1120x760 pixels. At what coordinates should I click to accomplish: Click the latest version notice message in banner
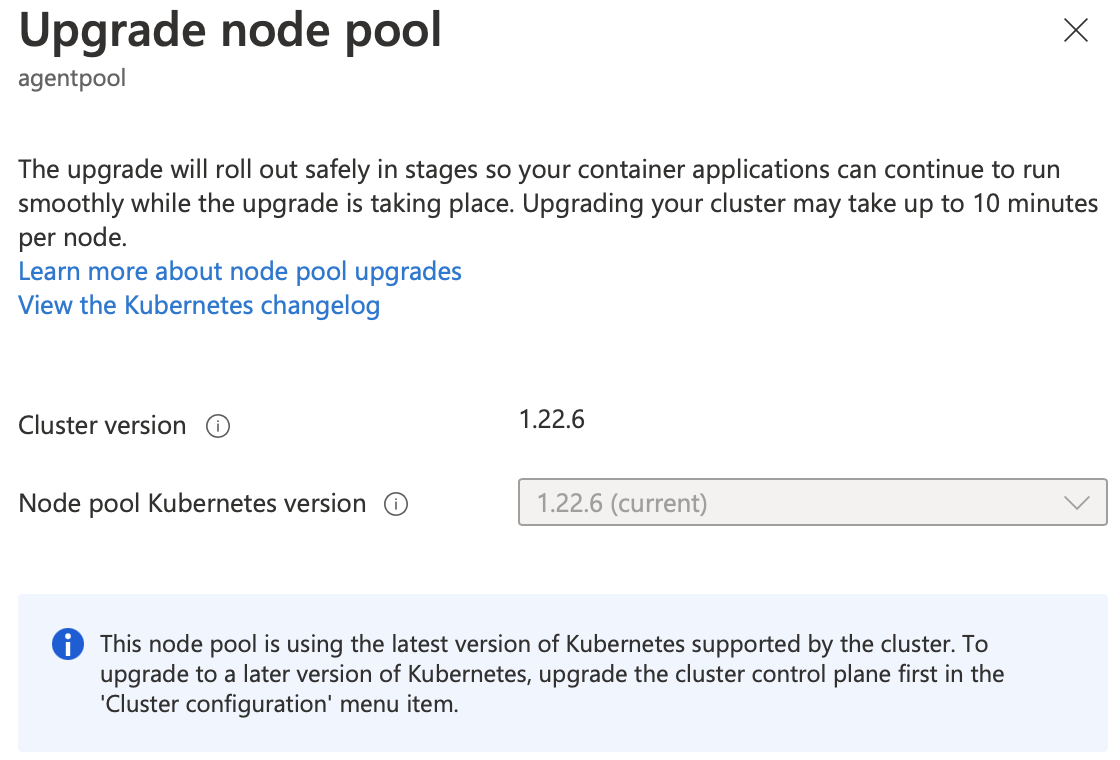point(552,674)
